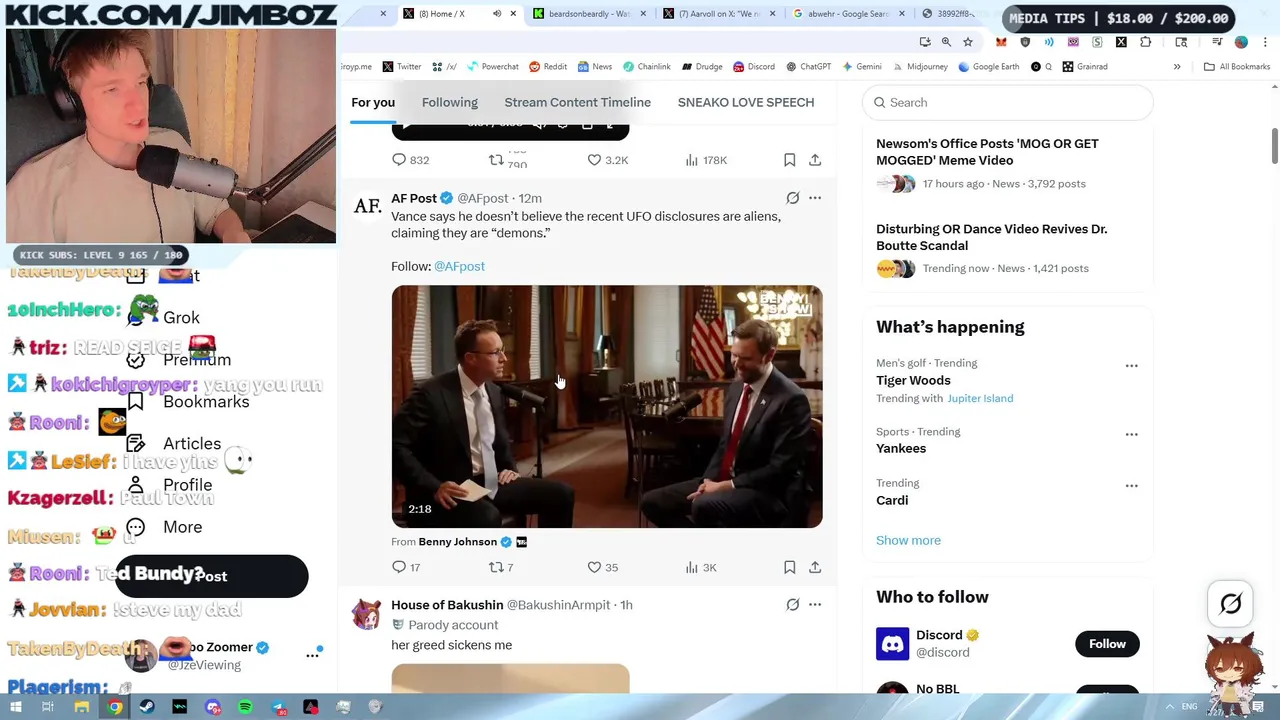Image resolution: width=1280 pixels, height=720 pixels.
Task: Play the Vance interview video thumbnail
Action: point(607,407)
